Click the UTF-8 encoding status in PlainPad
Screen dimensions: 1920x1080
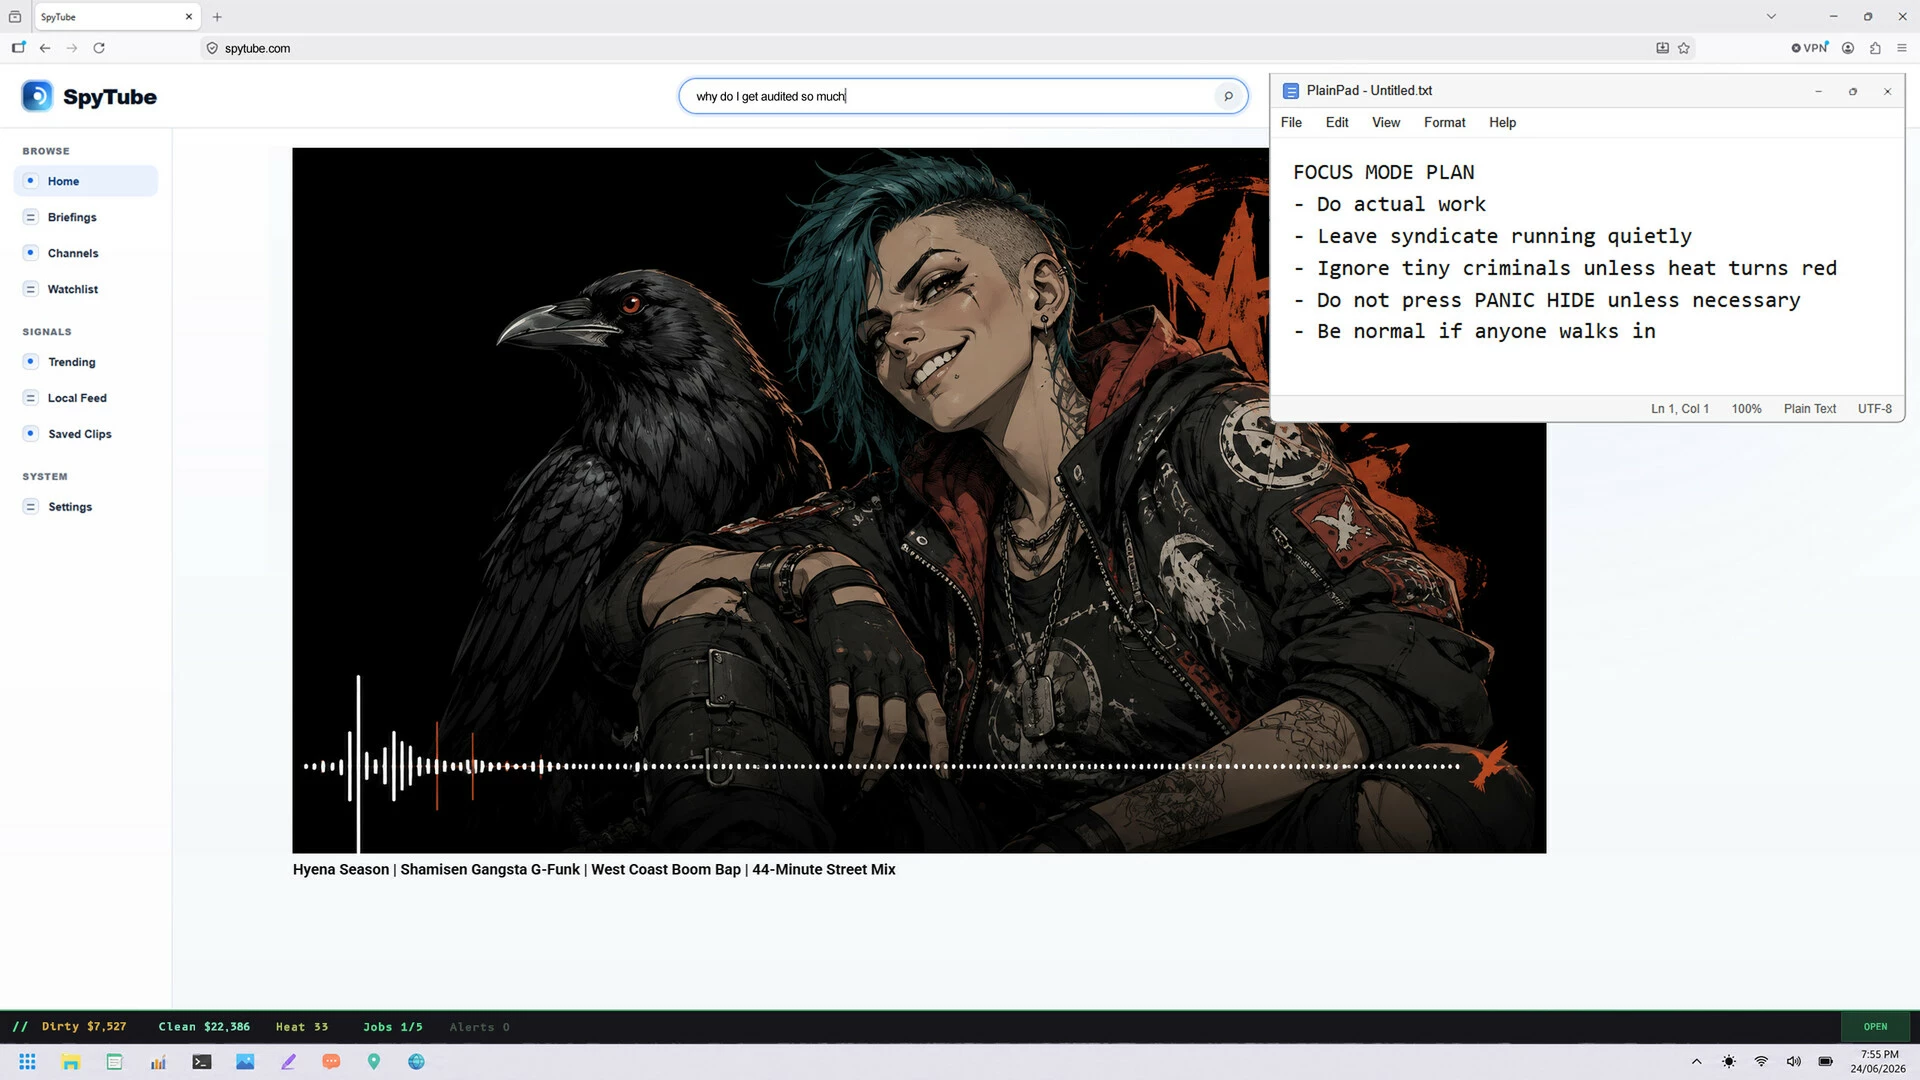coord(1875,409)
